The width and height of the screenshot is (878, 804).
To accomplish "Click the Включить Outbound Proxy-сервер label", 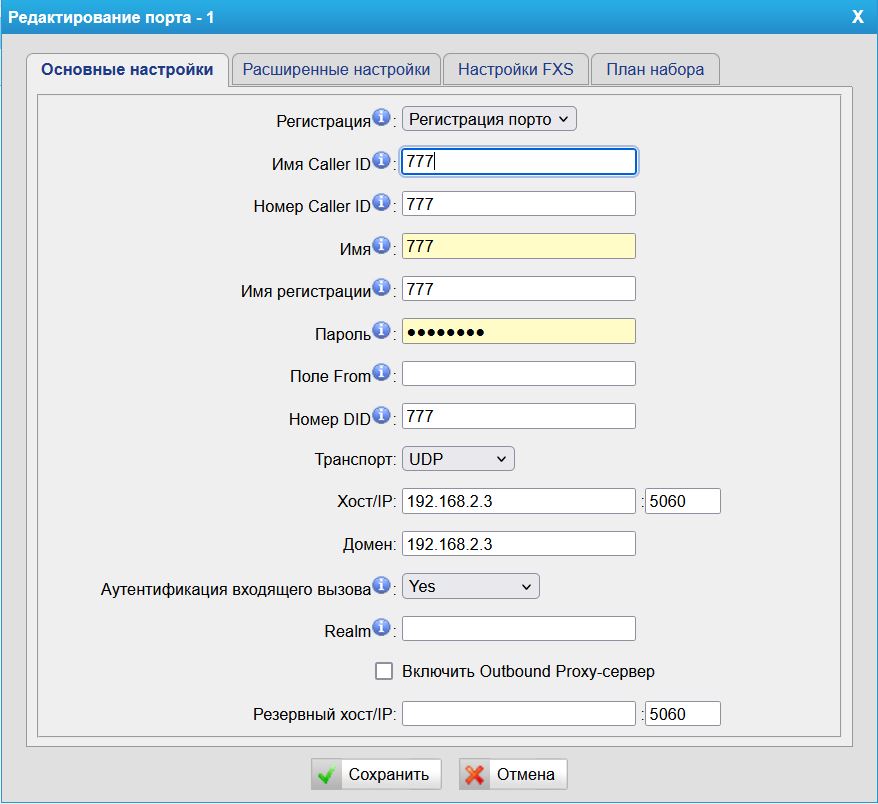I will [528, 671].
